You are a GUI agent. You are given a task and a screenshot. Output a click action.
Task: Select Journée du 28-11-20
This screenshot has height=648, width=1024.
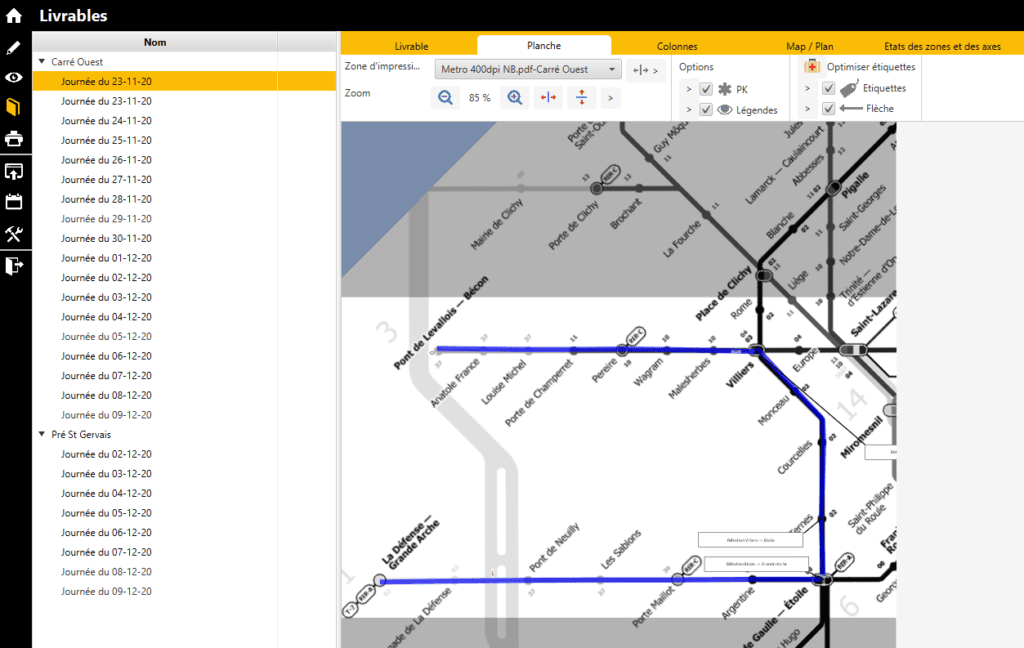click(x=106, y=199)
